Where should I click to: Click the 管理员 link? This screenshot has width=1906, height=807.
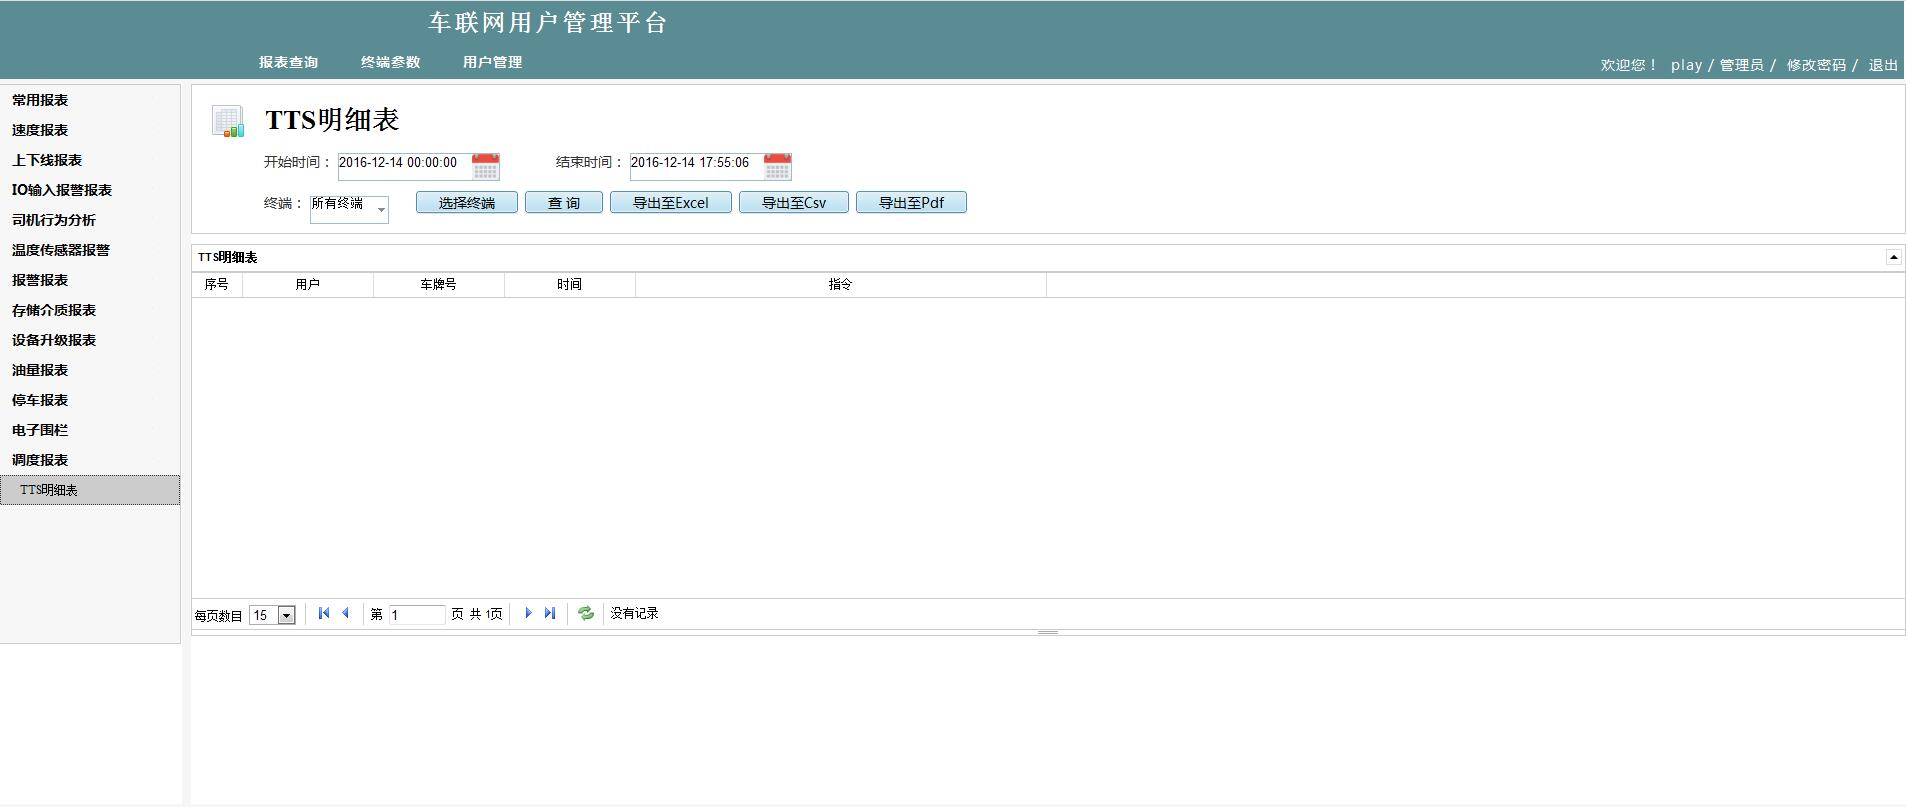coord(1741,65)
